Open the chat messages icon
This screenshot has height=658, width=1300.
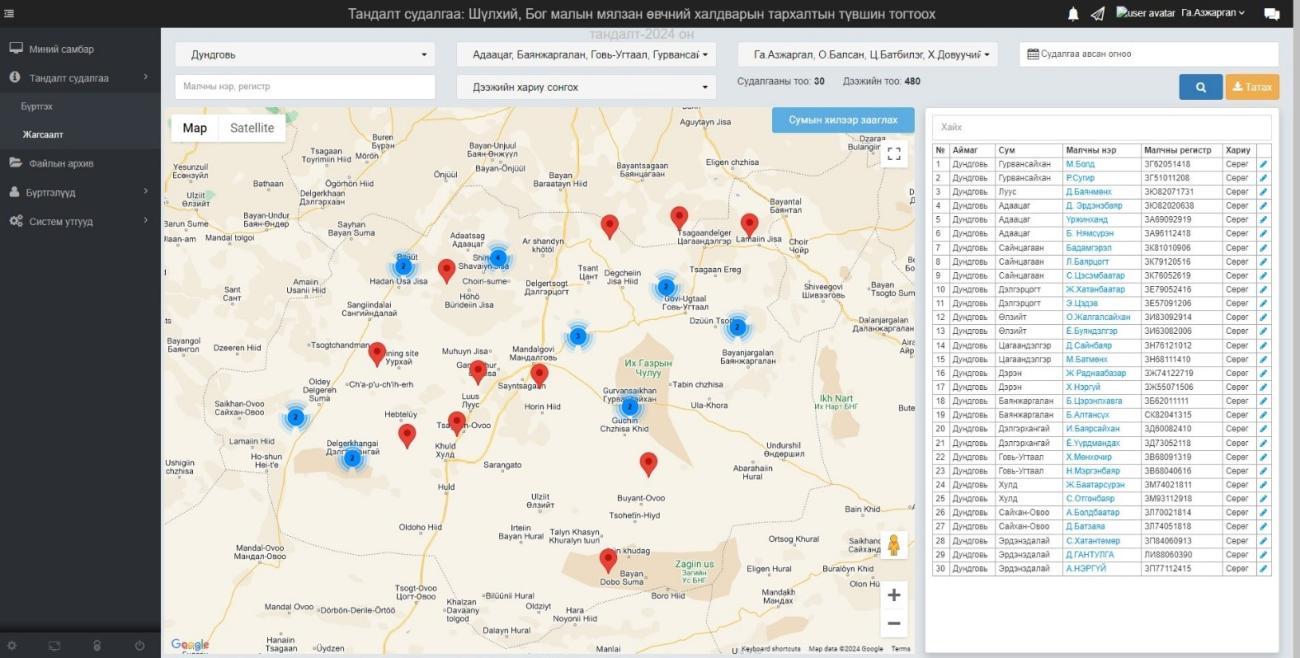pos(1271,14)
